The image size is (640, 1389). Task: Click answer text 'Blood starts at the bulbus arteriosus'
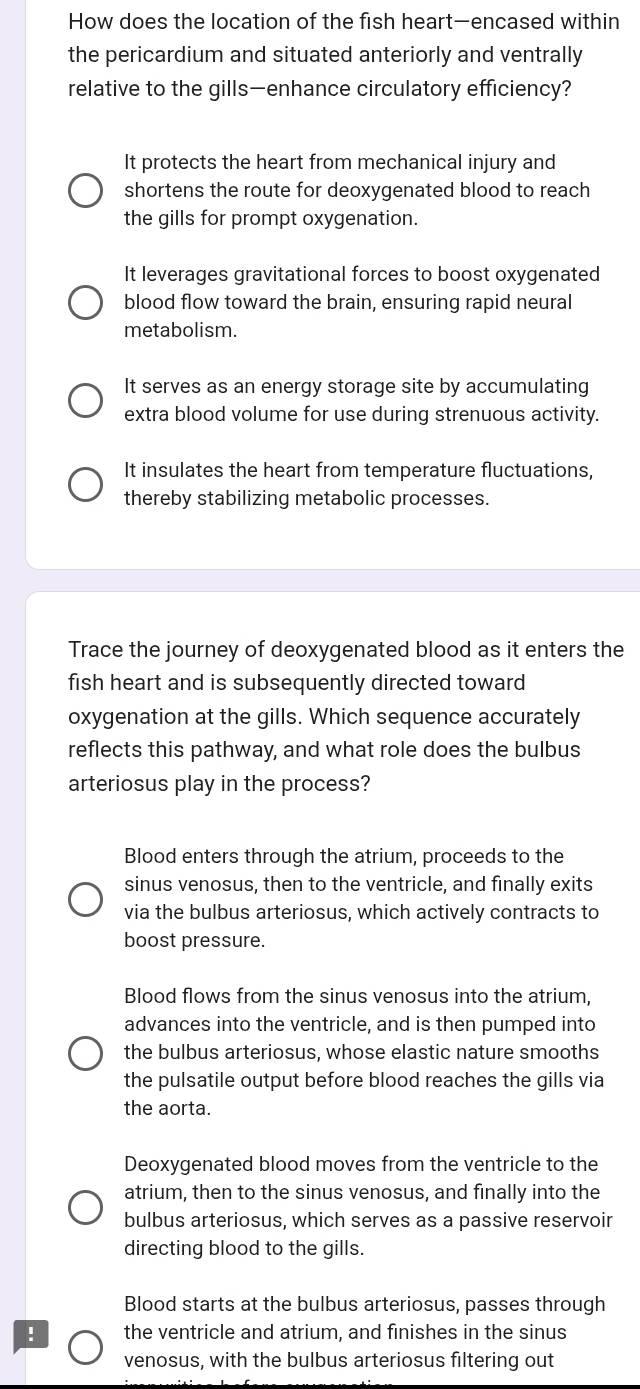click(364, 1332)
